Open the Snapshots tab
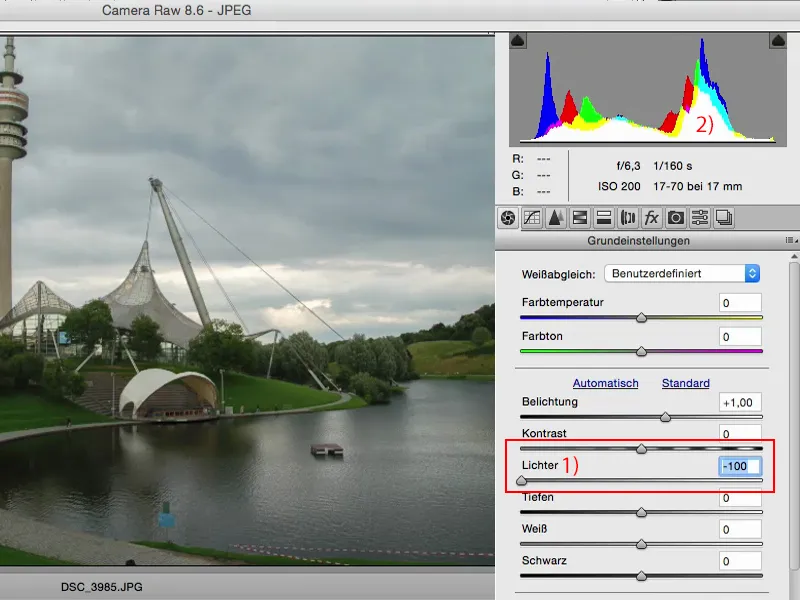Image resolution: width=800 pixels, height=600 pixels. coord(723,218)
